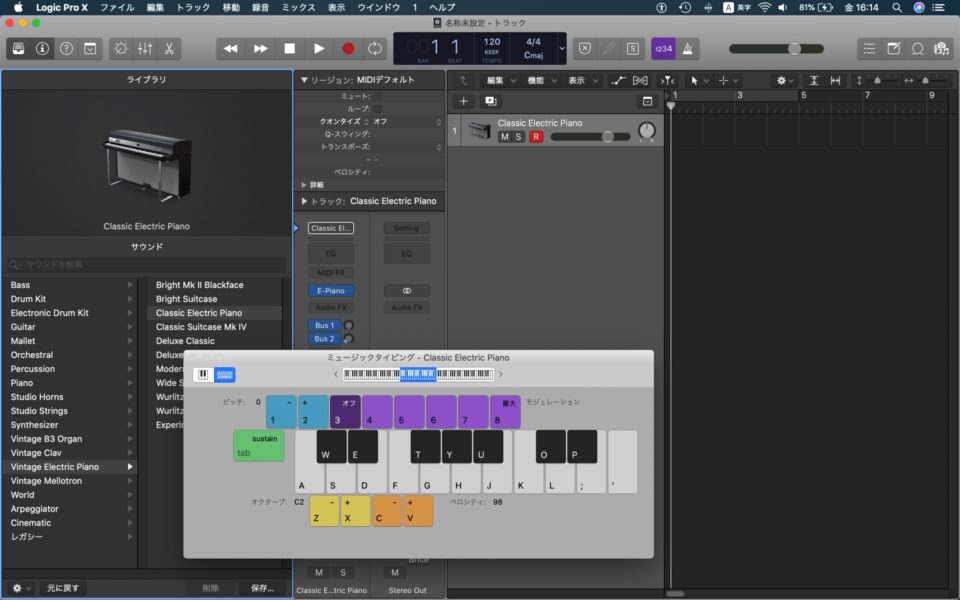Shift keyboard range right with arrow
The width and height of the screenshot is (960, 600).
point(501,374)
